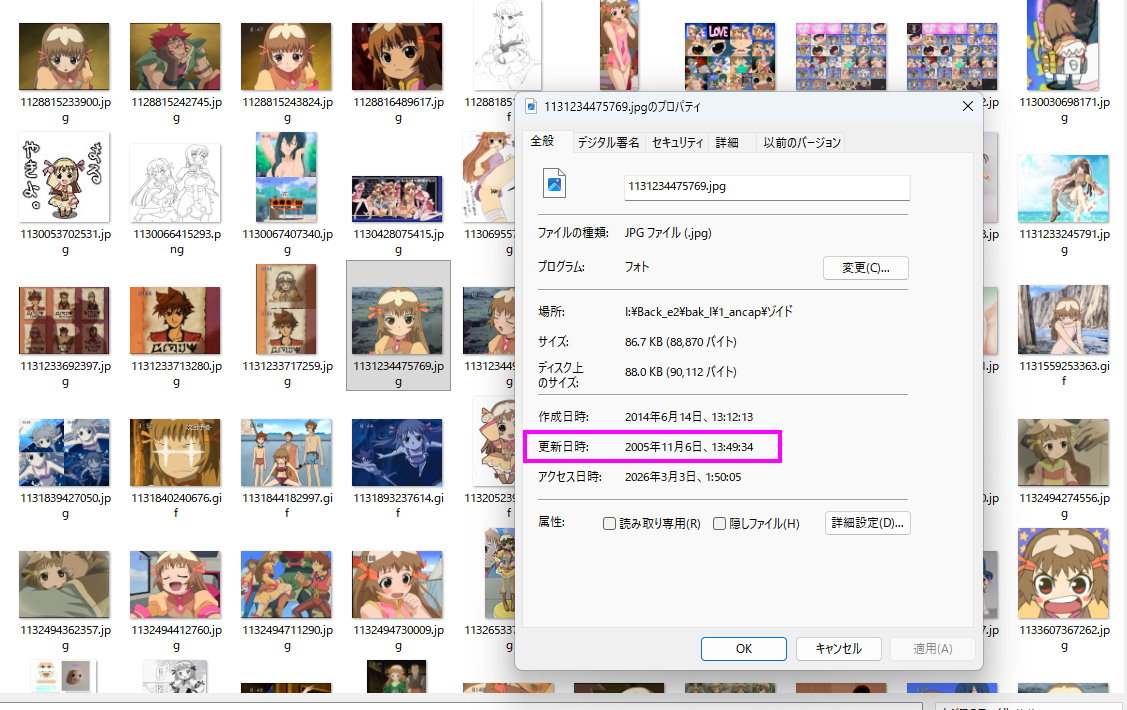Switch to the デジタル署名 tab
The image size is (1127, 710).
[608, 143]
